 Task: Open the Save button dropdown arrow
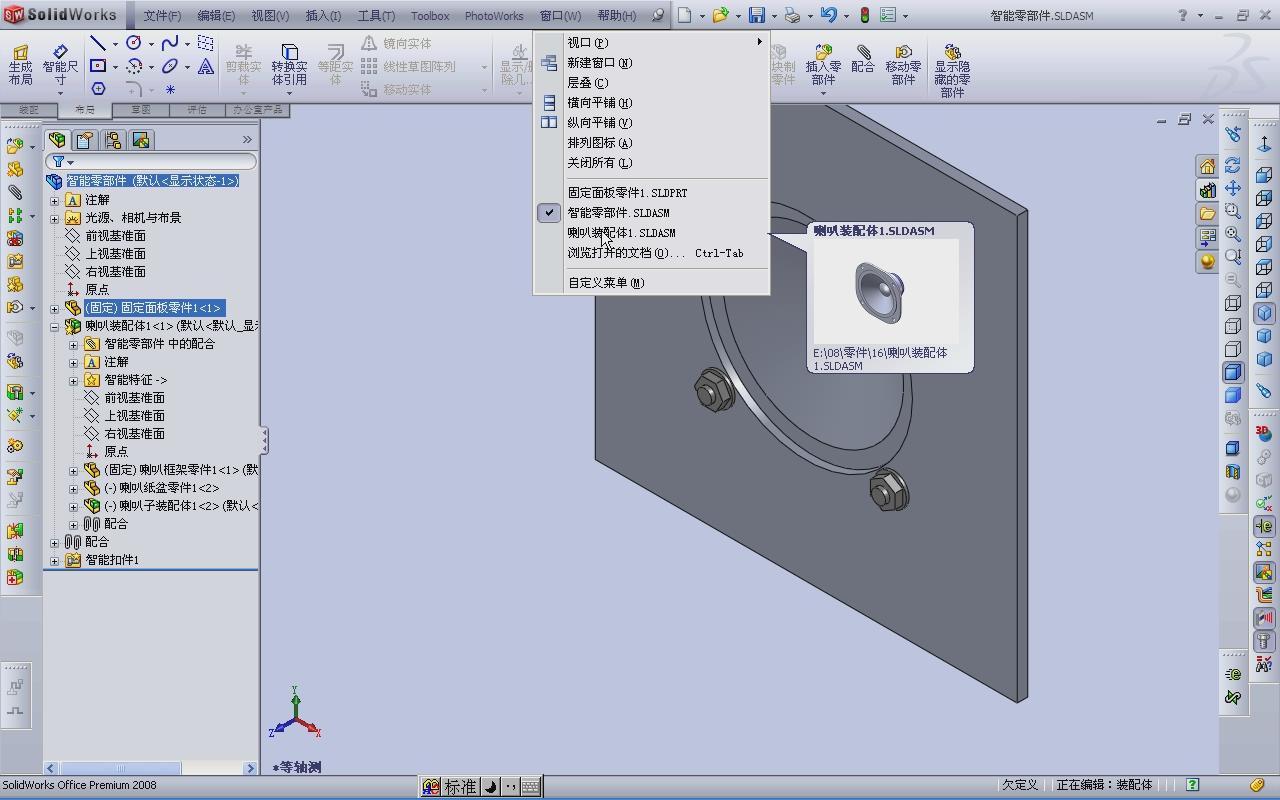coord(773,16)
